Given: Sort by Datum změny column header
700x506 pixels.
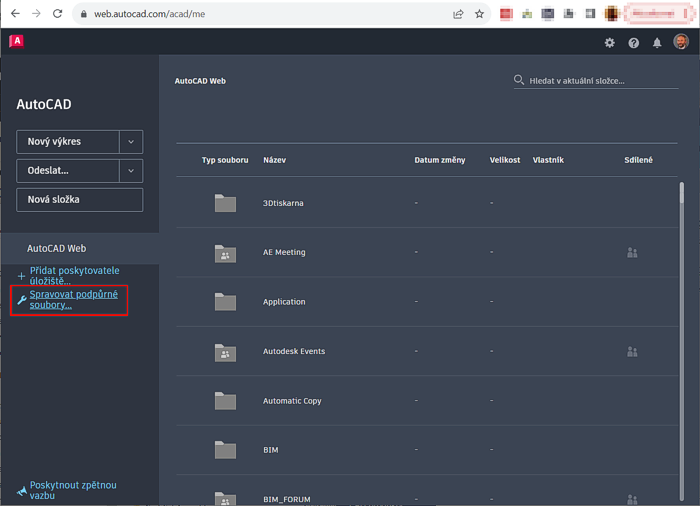Looking at the screenshot, I should tap(439, 160).
